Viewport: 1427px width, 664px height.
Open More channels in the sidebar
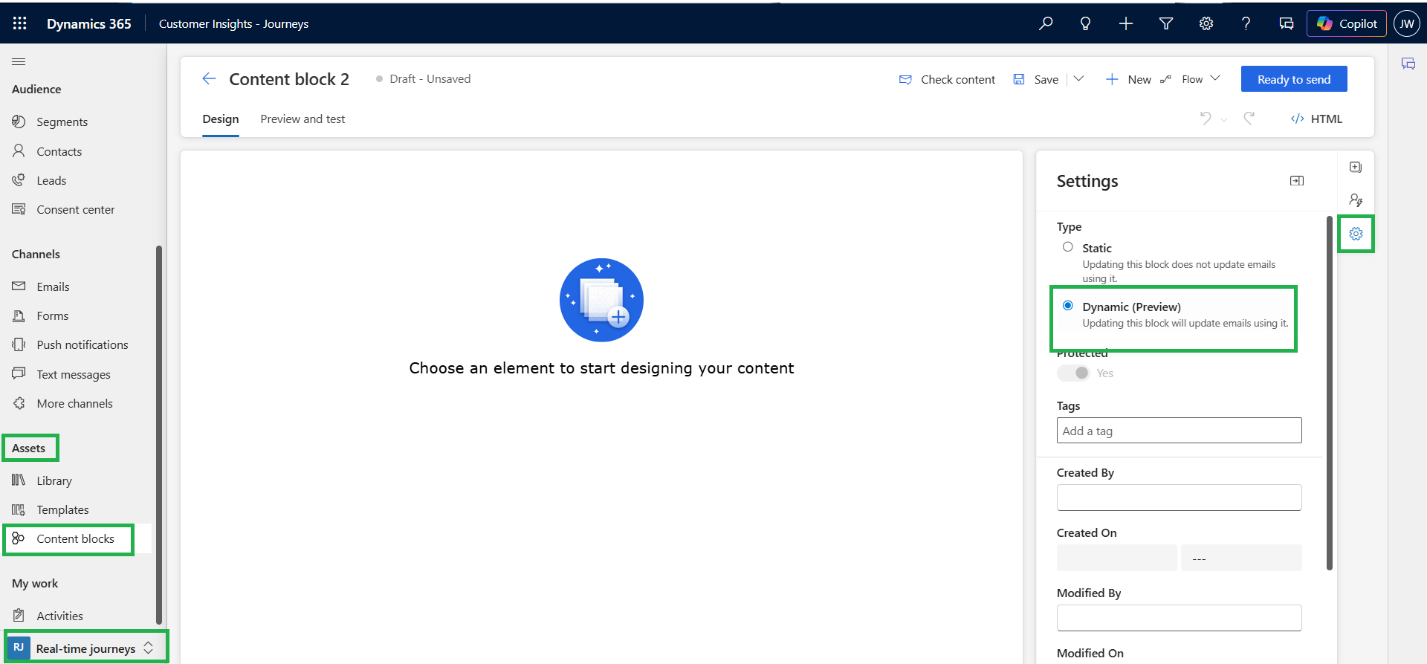[x=74, y=404]
